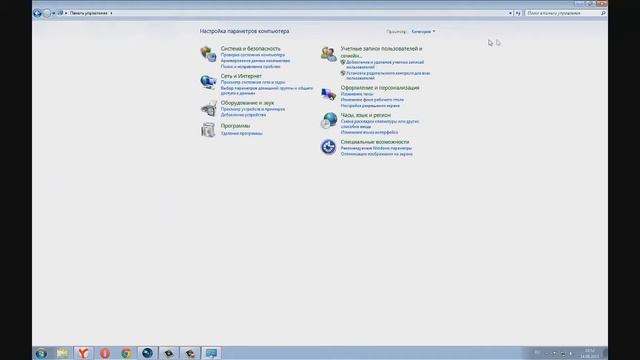Open Изменение фона рабочего стола link
This screenshot has width=640, height=360.
click(372, 100)
